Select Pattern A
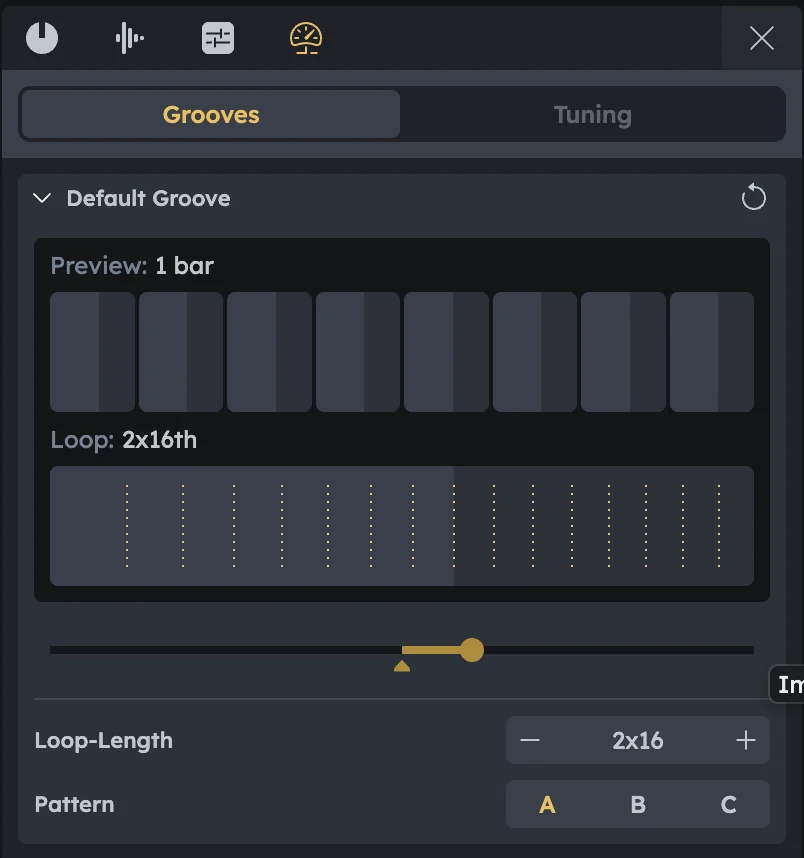Screen dimensions: 804x858 (x=547, y=804)
